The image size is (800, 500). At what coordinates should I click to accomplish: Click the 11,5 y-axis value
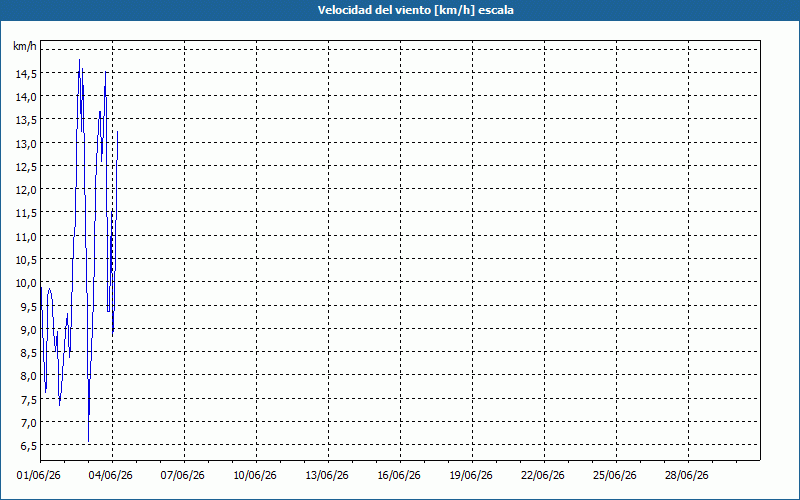(x=26, y=213)
